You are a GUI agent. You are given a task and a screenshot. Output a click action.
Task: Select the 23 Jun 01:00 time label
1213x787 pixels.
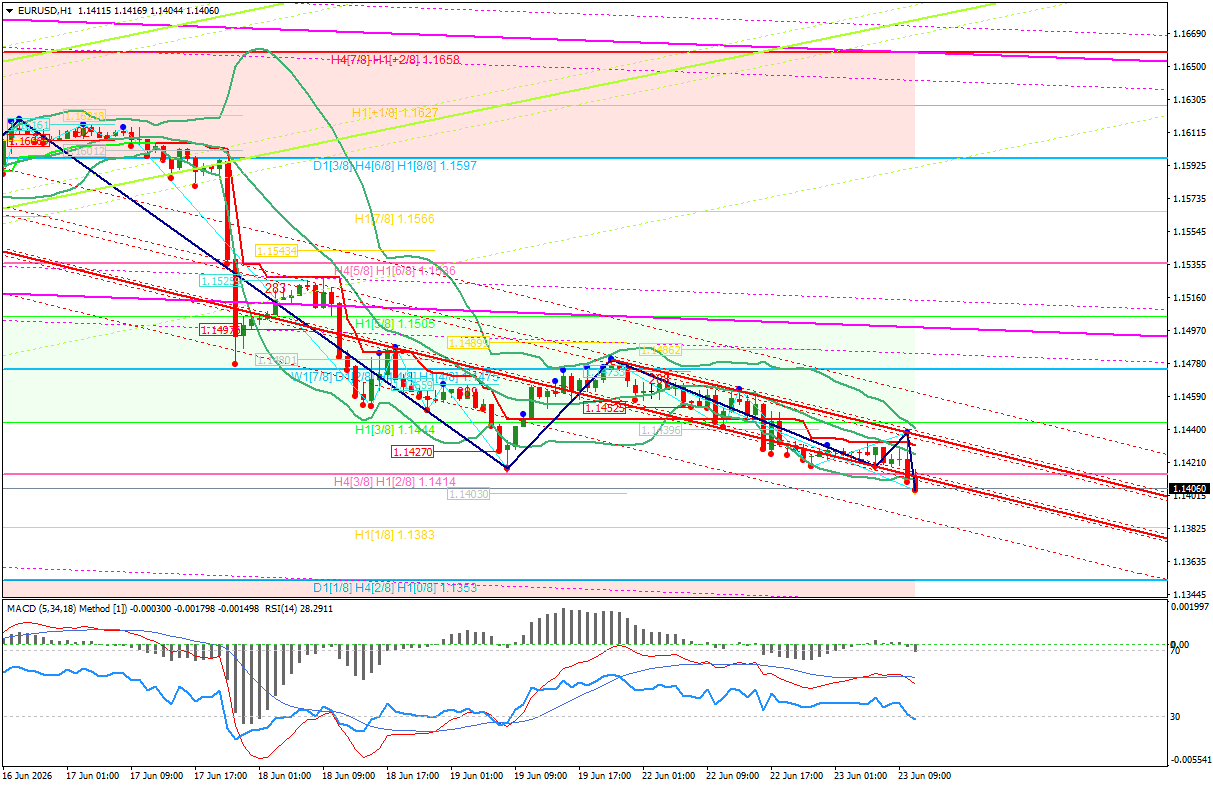click(x=861, y=775)
